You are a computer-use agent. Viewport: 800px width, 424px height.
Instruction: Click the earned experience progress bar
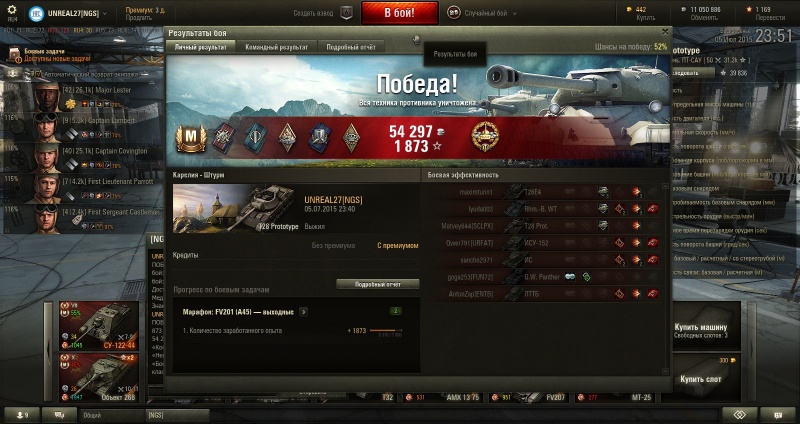pos(386,331)
